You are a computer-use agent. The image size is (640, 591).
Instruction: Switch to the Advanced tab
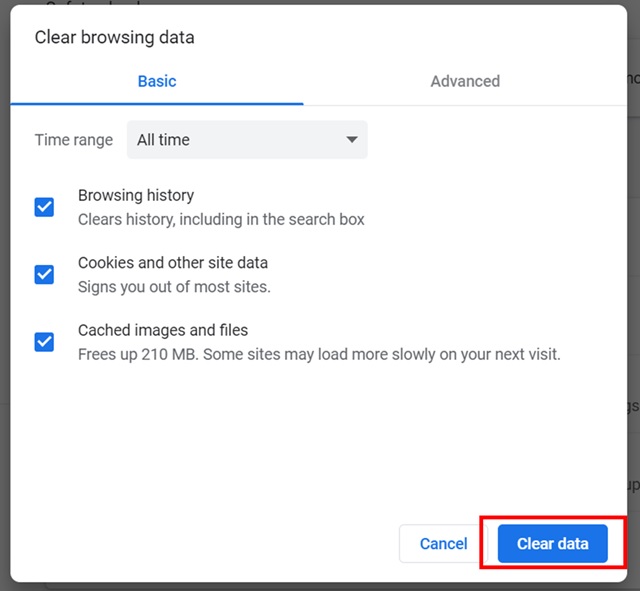[x=465, y=81]
